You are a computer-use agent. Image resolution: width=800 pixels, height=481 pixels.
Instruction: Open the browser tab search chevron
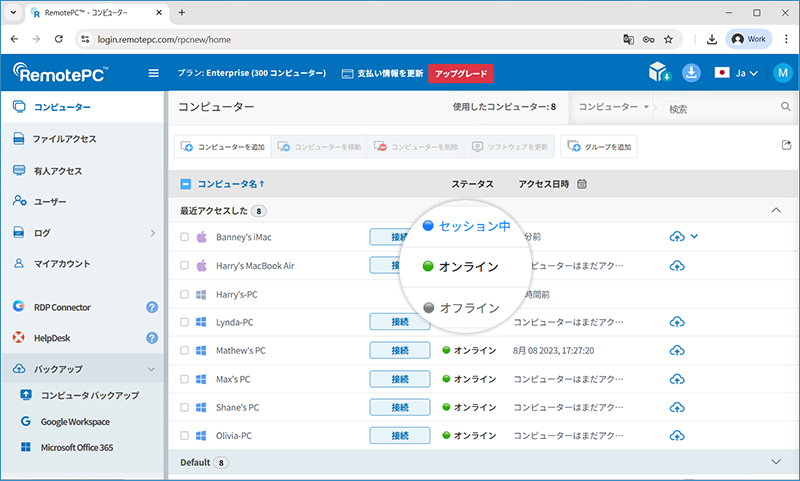pos(14,12)
